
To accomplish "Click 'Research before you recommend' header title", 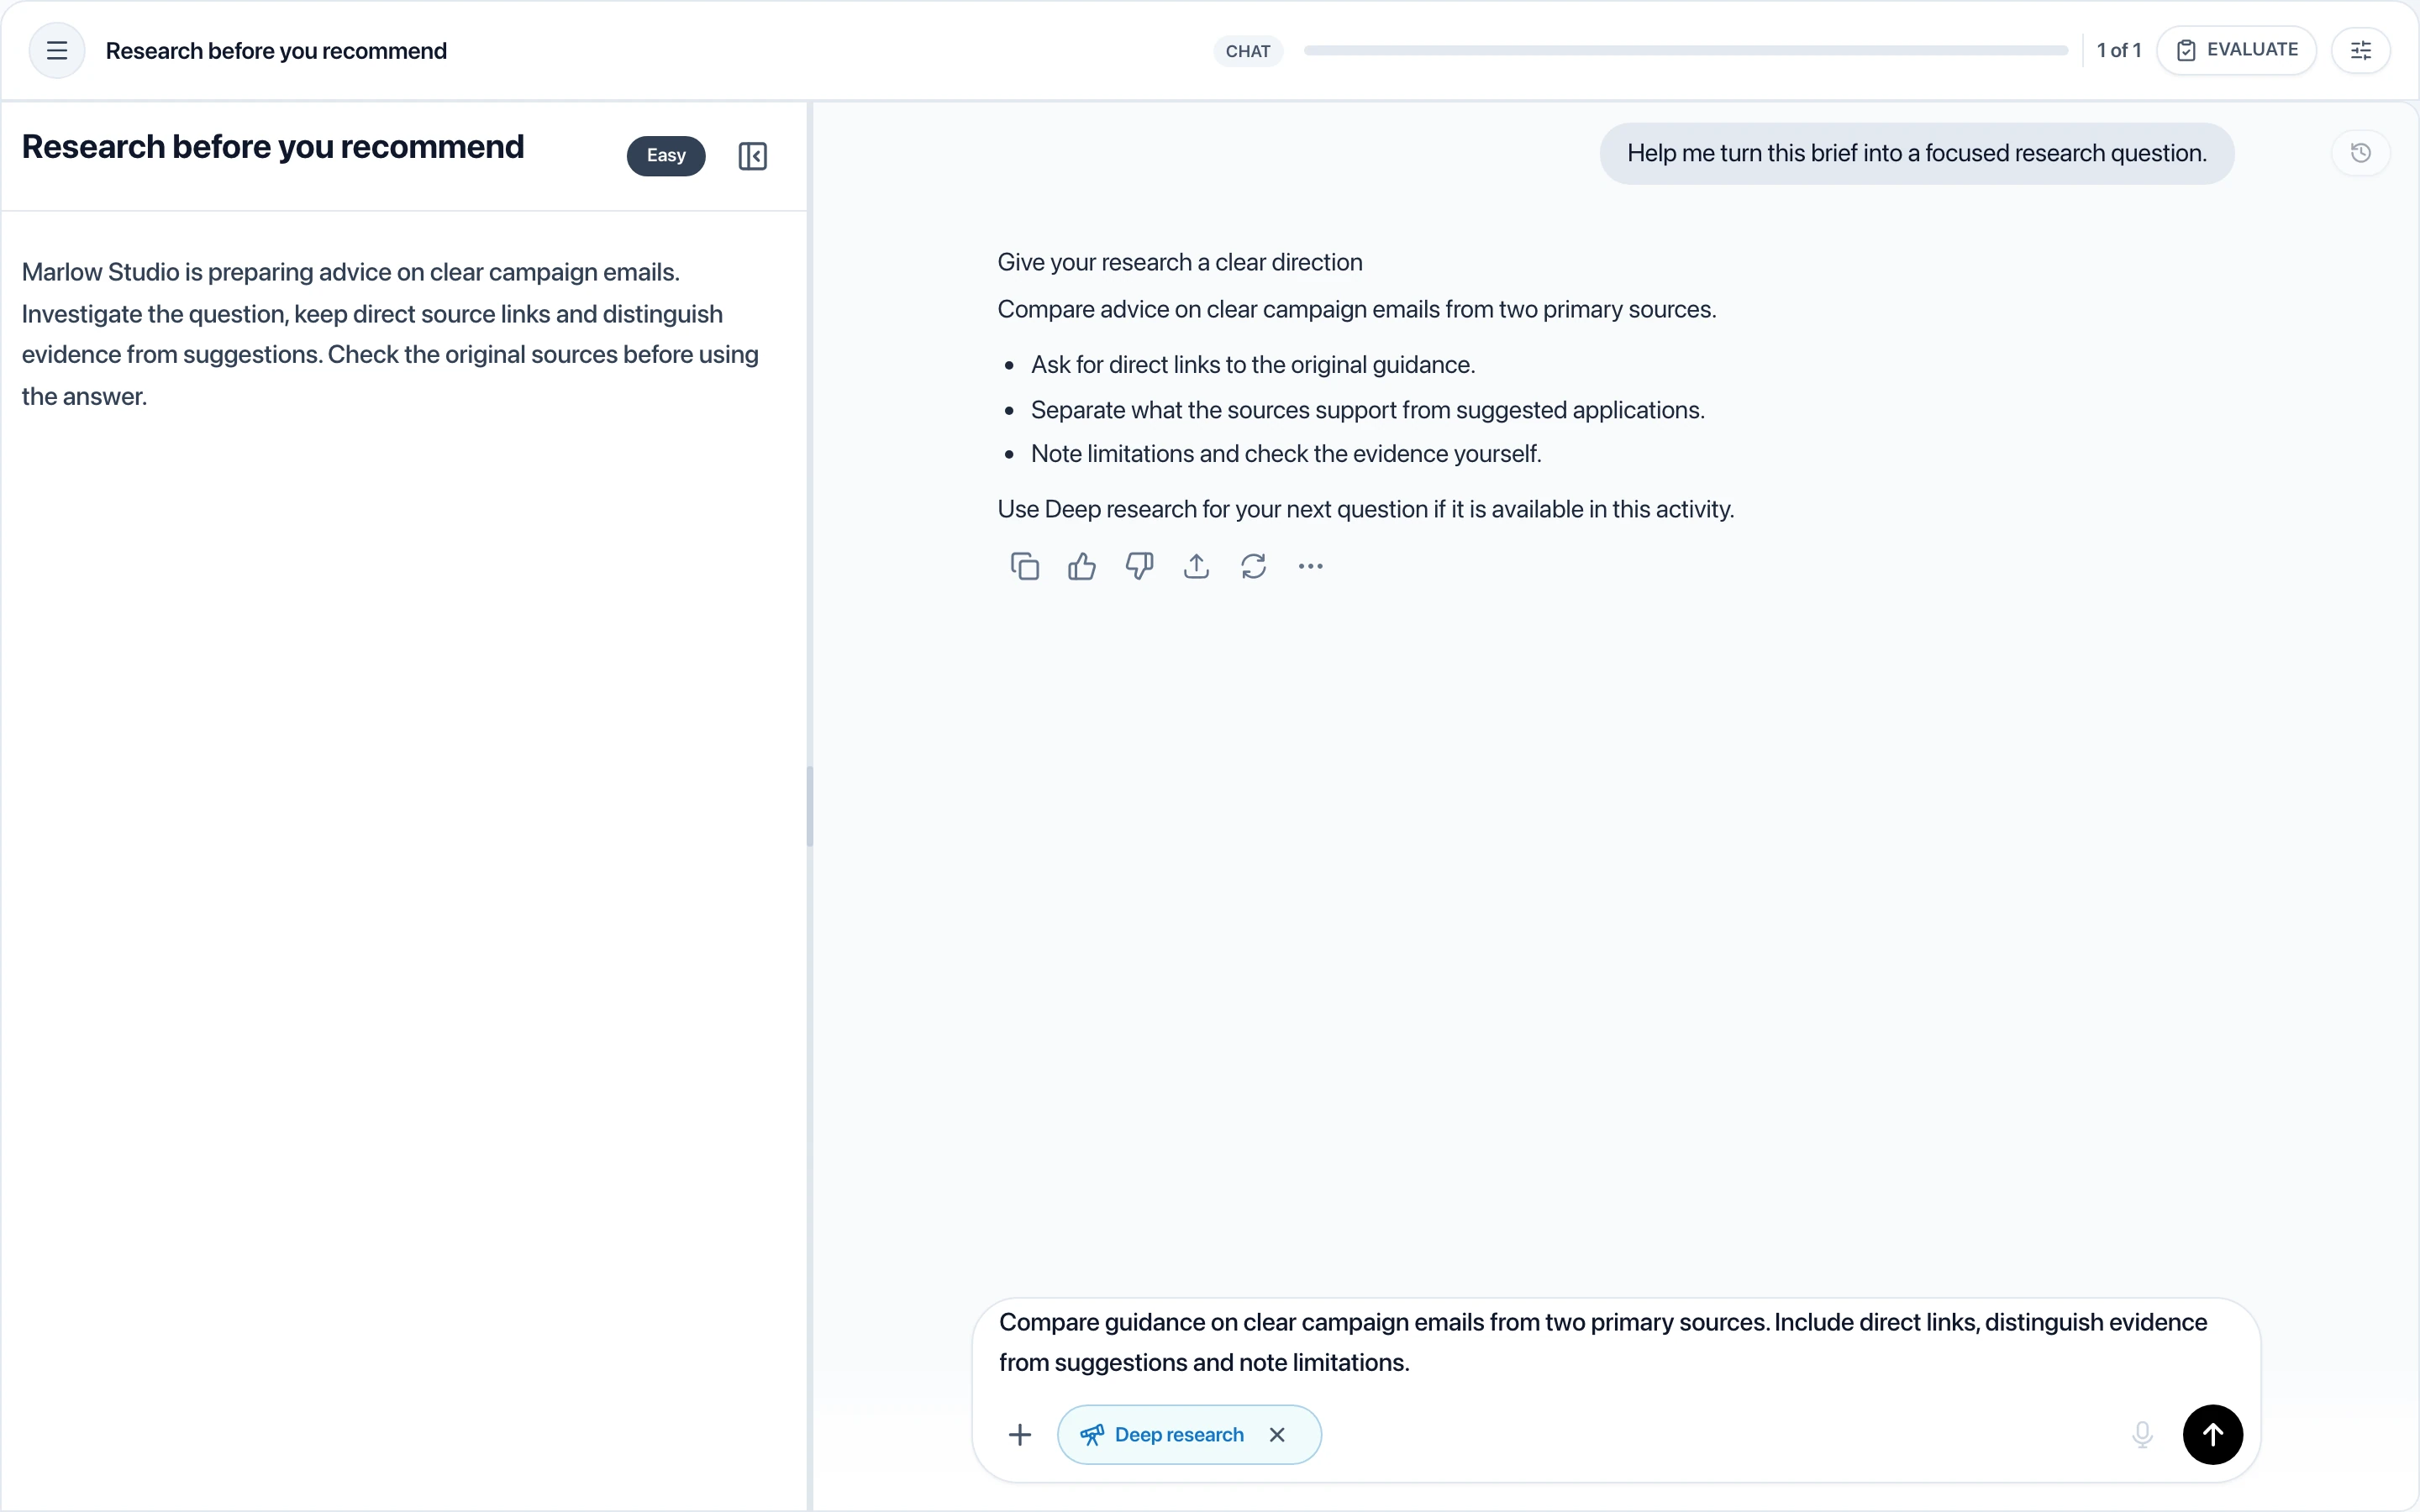I will (x=276, y=51).
